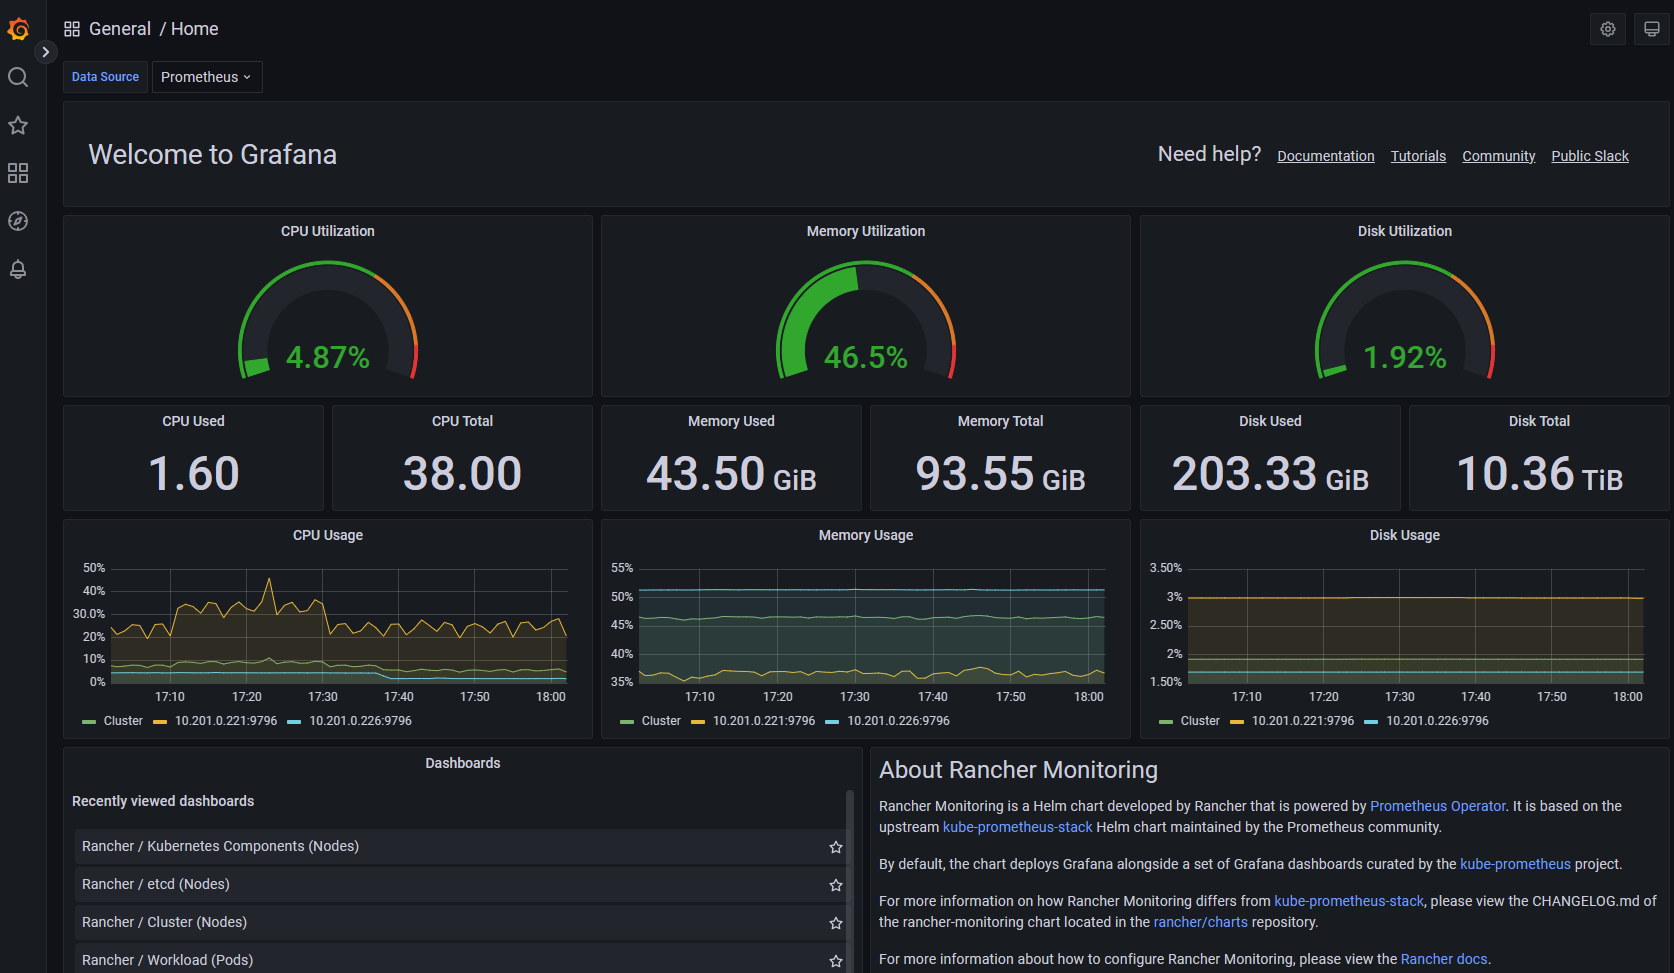Toggle 10.201.0.226:9796 series in CPU Usage legend
This screenshot has width=1674, height=973.
[360, 721]
